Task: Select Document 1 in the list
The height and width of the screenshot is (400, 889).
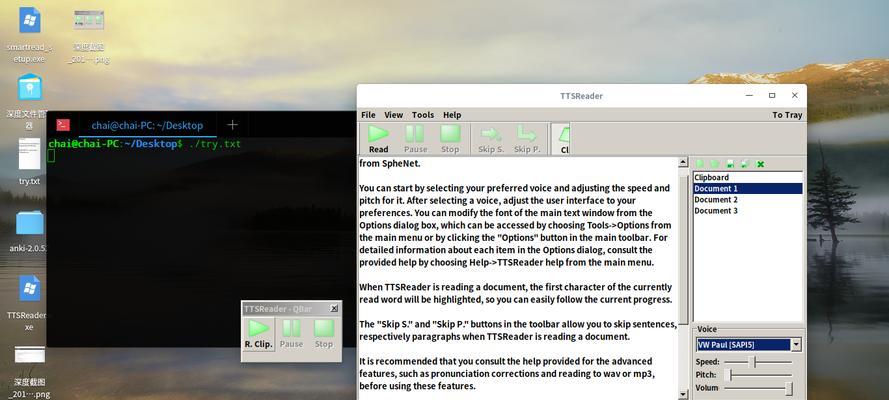Action: [748, 189]
